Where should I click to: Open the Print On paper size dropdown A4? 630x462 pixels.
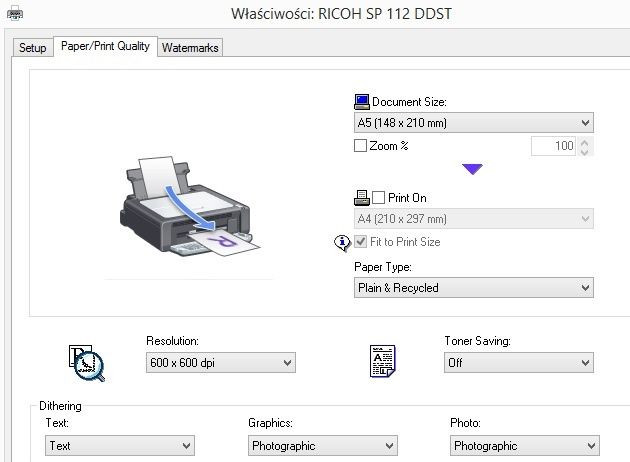point(474,219)
